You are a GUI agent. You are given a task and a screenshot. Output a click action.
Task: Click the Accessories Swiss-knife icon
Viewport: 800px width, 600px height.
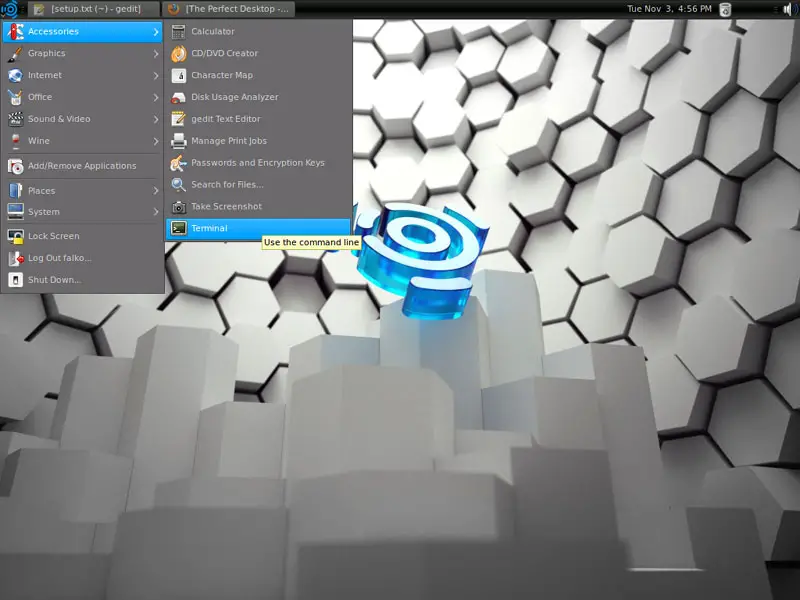click(x=15, y=32)
